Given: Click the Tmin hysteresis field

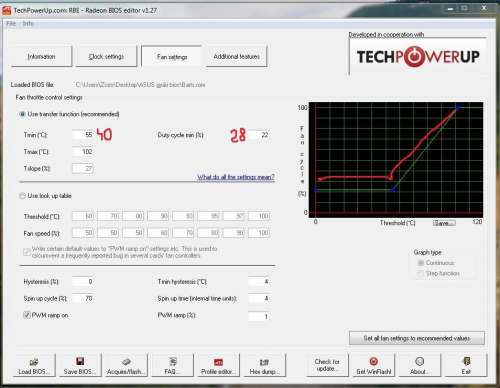Looking at the screenshot, I should pos(259,282).
